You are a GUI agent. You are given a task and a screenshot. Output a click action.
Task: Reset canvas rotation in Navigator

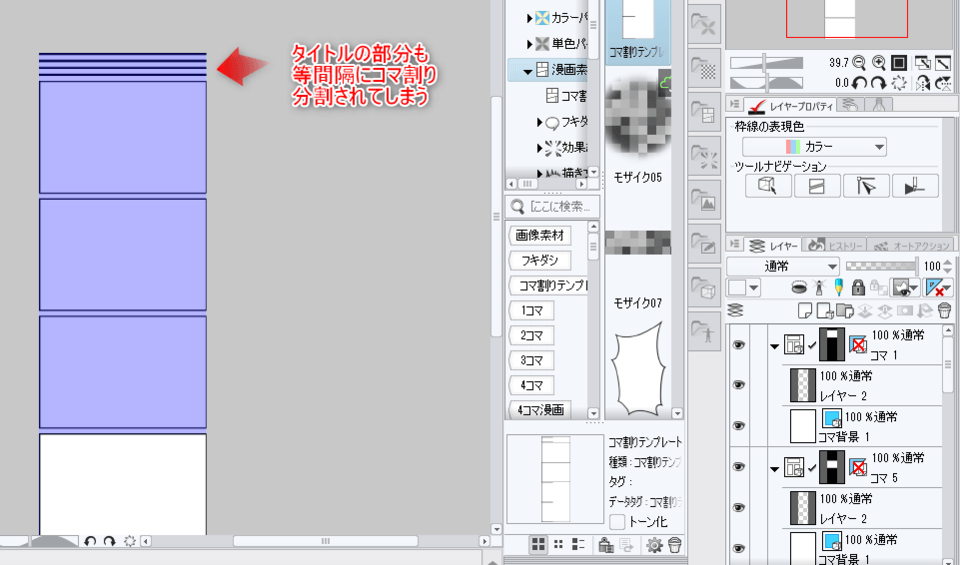point(899,83)
